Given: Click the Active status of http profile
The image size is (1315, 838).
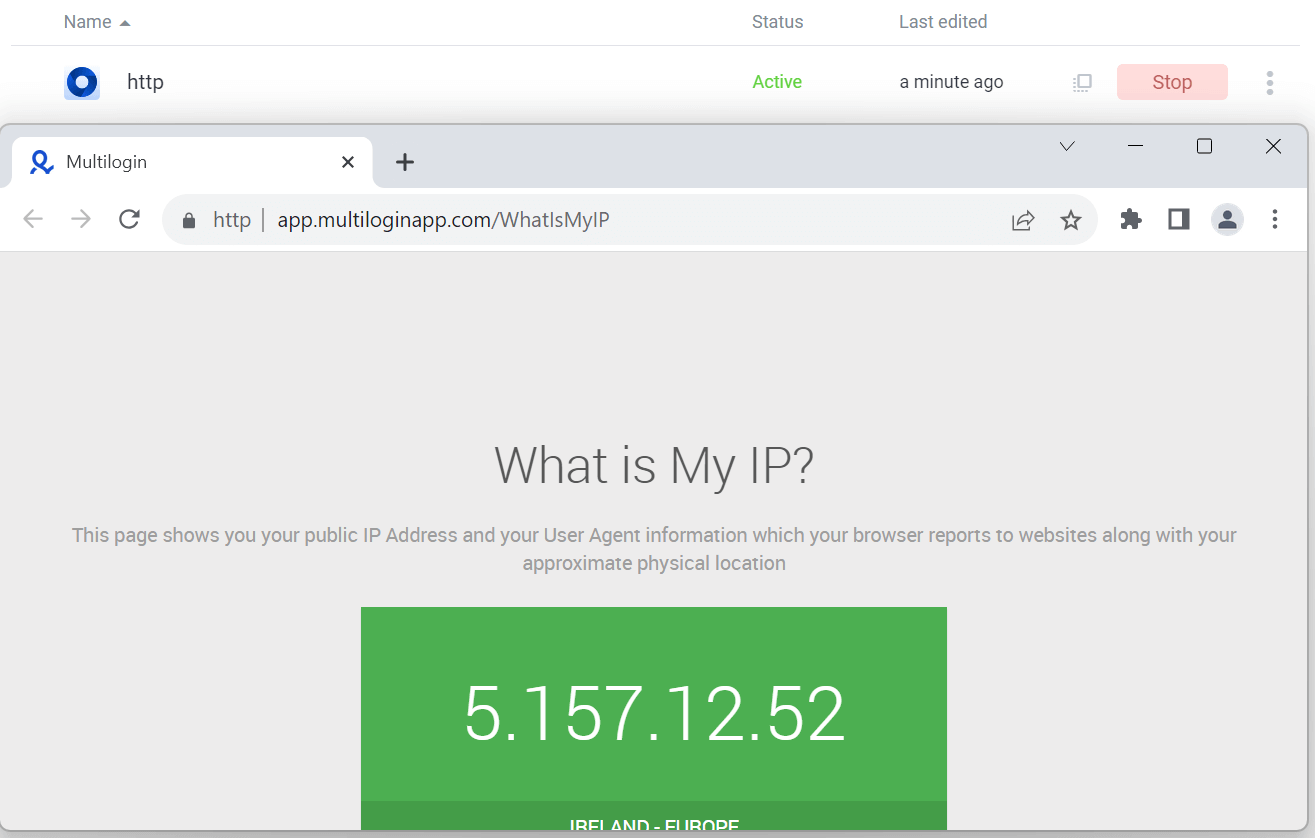Looking at the screenshot, I should point(777,82).
